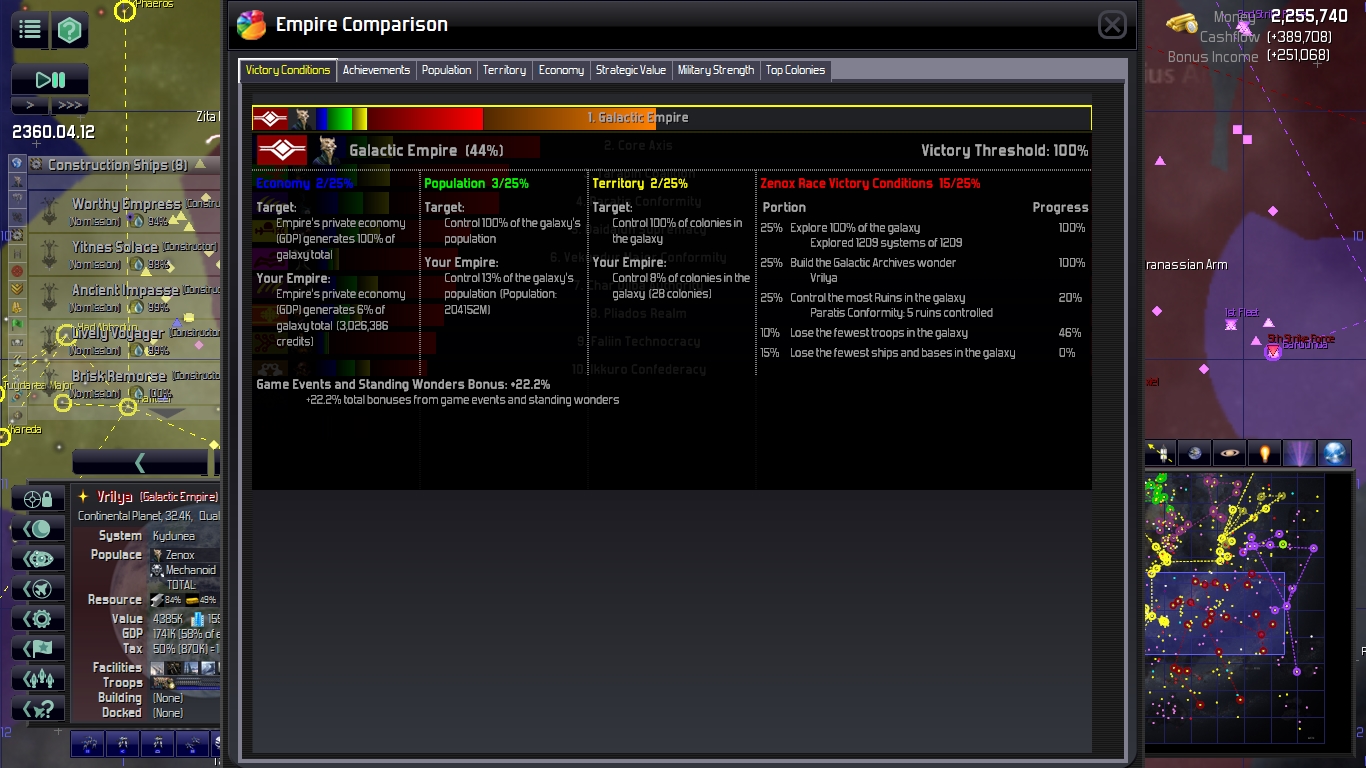Zoom map to sector view with star icon

(x=1265, y=453)
